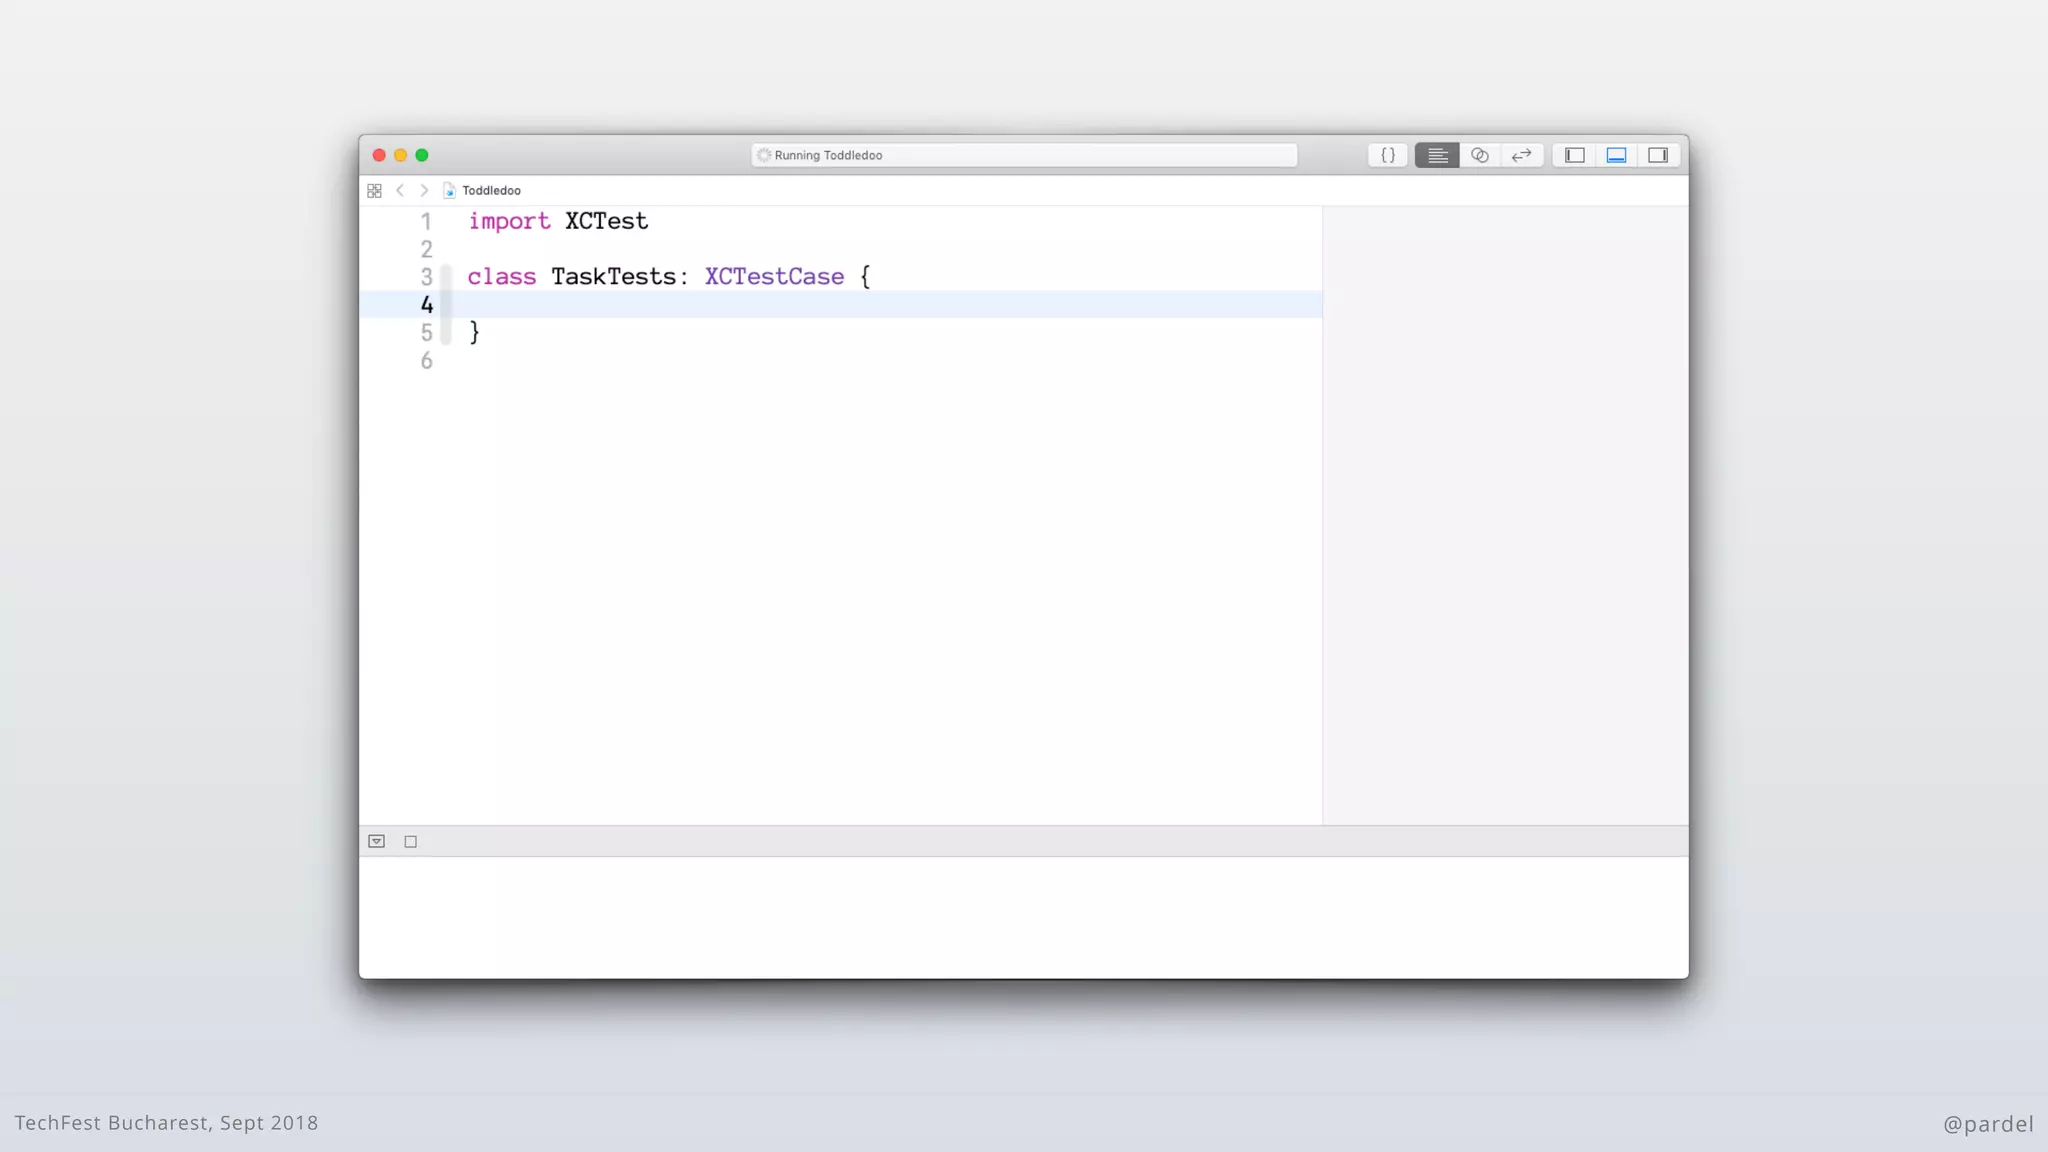This screenshot has height=1152, width=2048.
Task: Switch to the Standard editor view
Action: 1437,155
